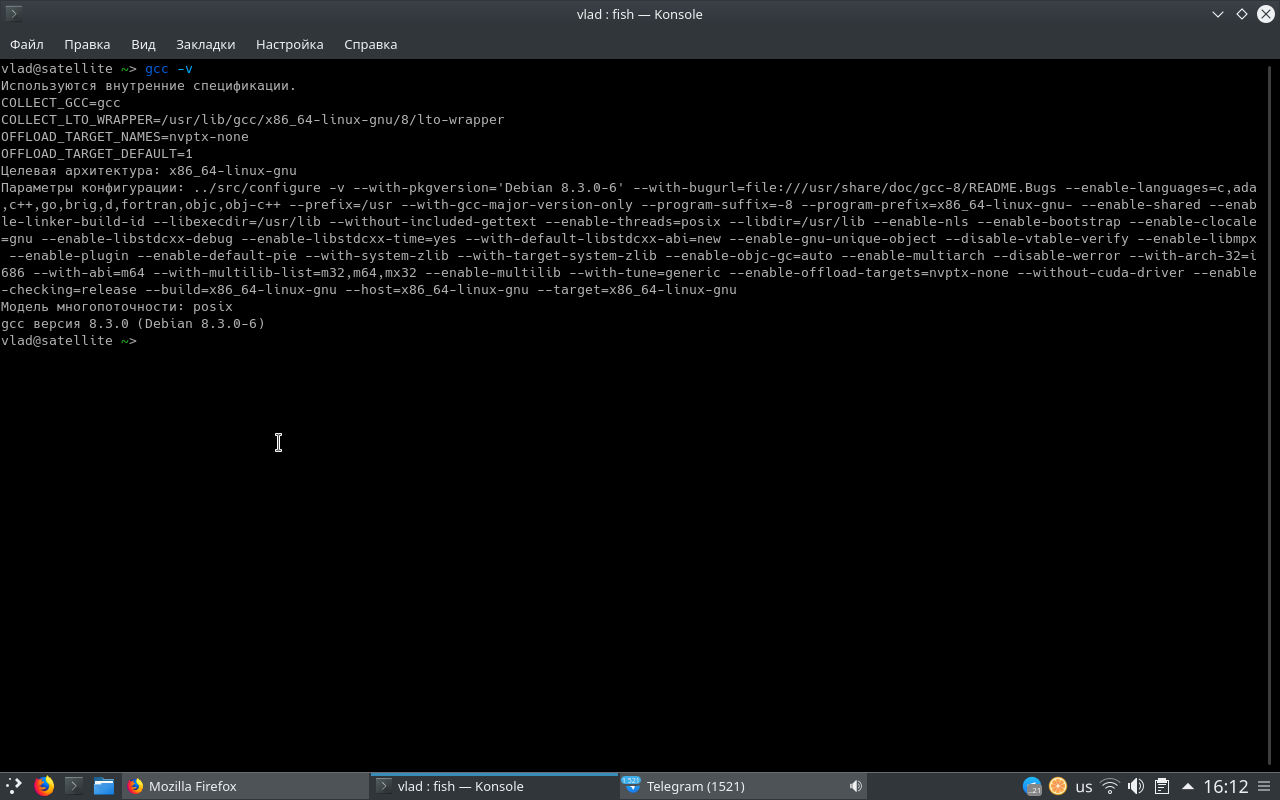Click the line 'Целевая архитектура: x86_64-linux-gnu'
The height and width of the screenshot is (800, 1280).
click(149, 171)
